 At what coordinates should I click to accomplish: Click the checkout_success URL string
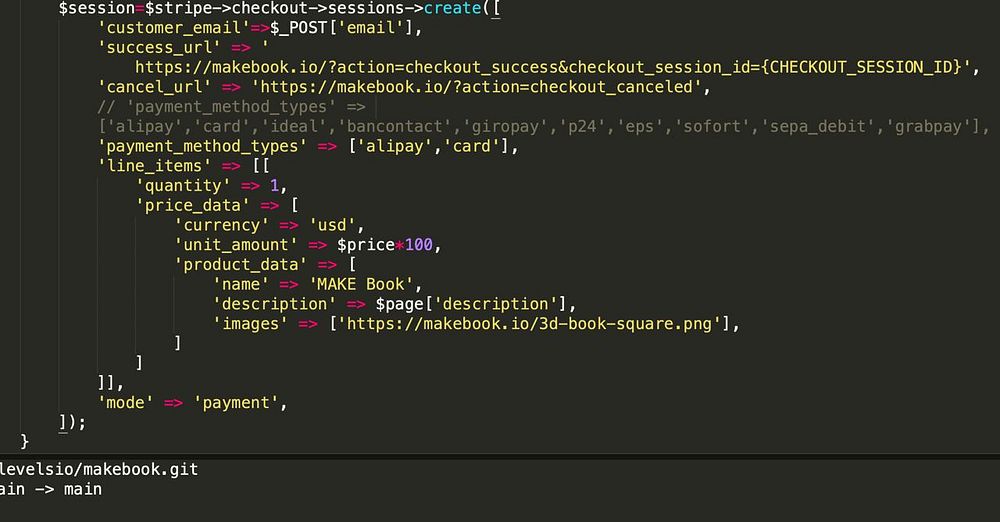tap(552, 68)
